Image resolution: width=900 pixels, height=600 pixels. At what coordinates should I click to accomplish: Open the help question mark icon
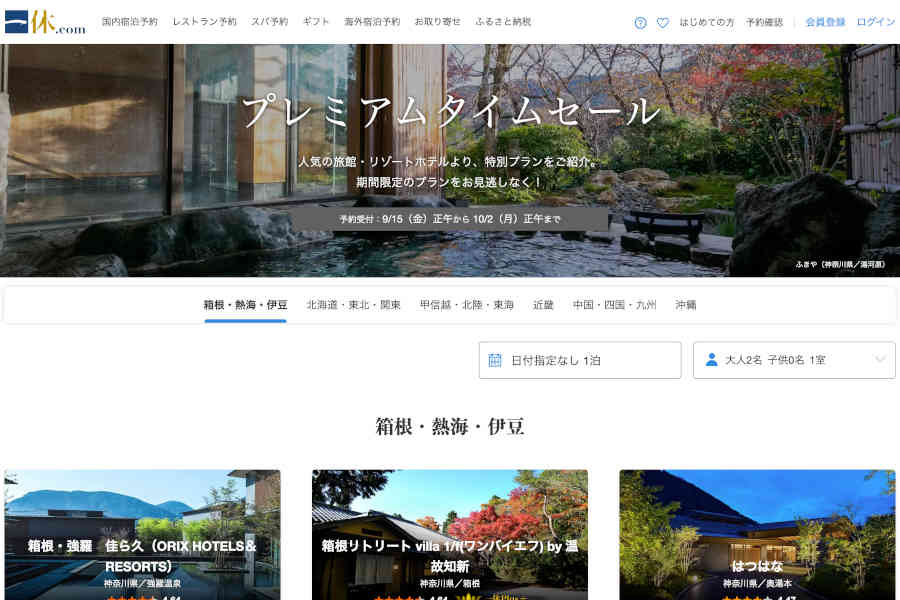[641, 23]
